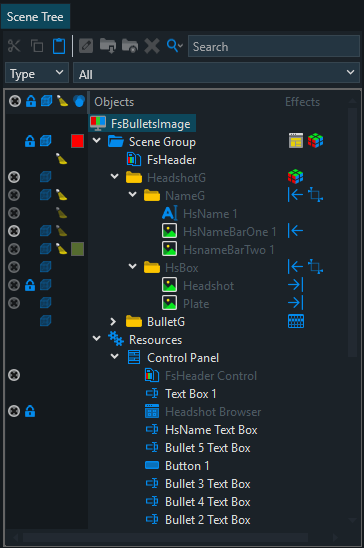Collapse the HsBox group

(x=133, y=267)
